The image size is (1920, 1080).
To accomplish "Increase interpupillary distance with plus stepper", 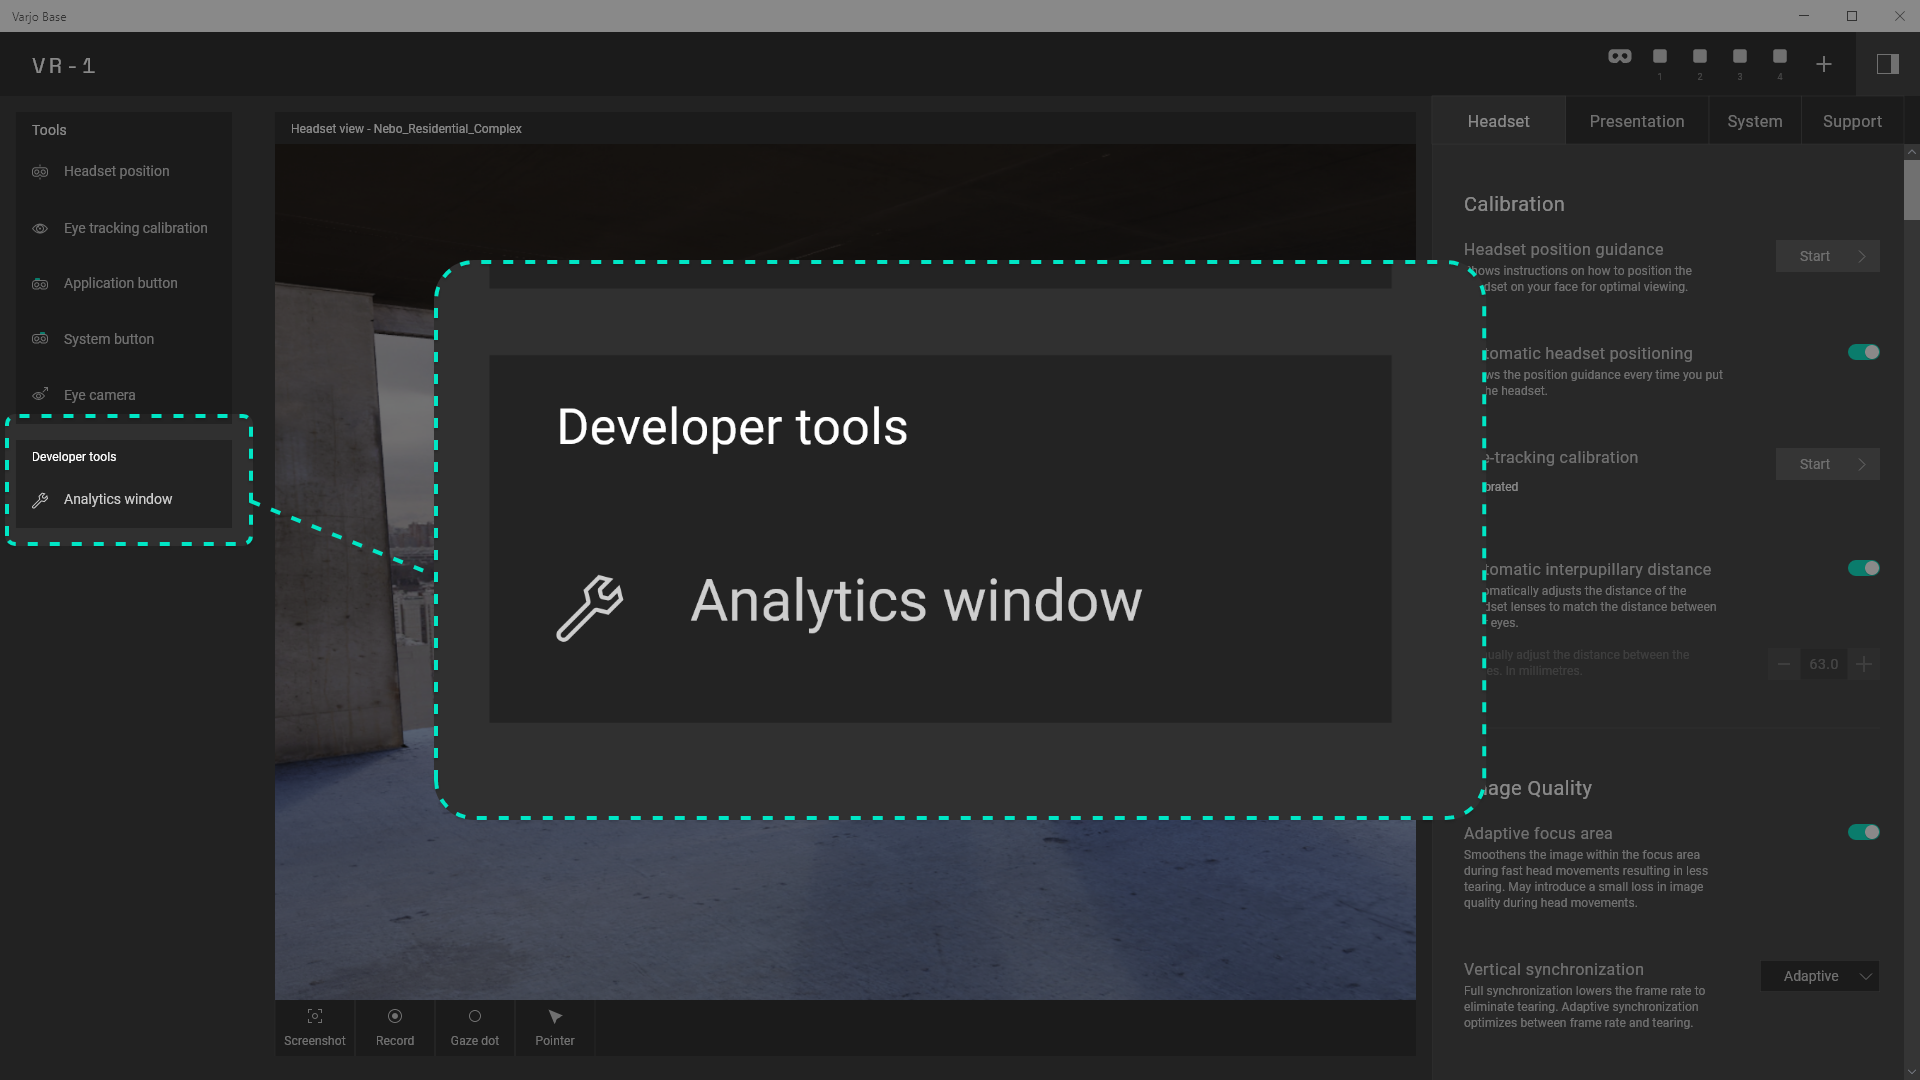I will (x=1864, y=664).
